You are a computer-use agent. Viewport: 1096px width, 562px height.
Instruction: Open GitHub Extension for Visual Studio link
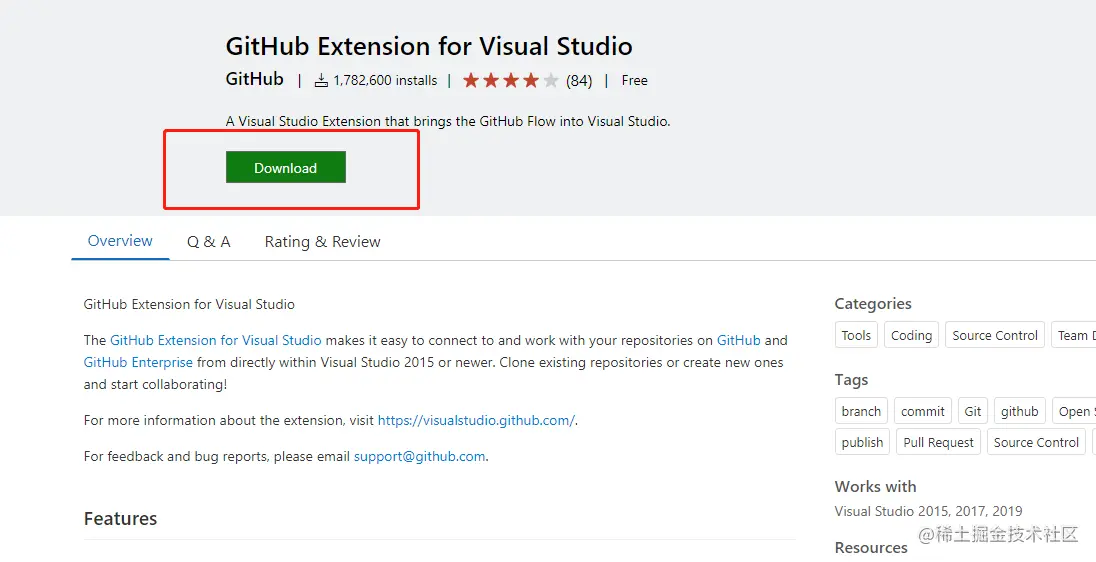click(x=216, y=340)
